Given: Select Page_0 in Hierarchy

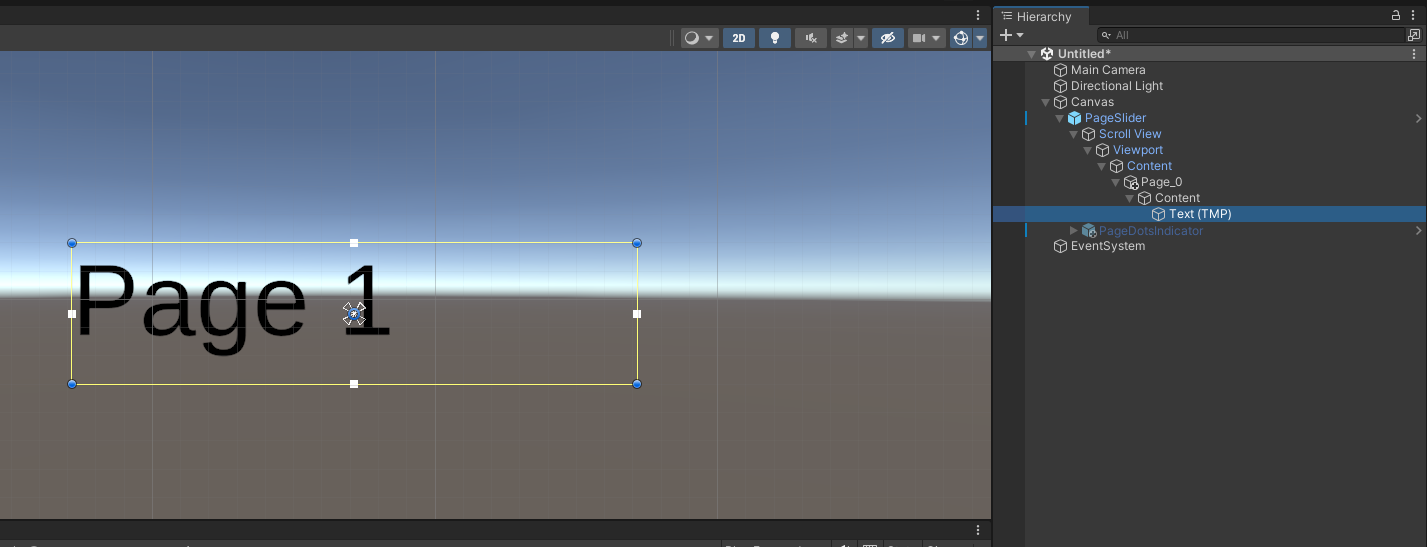Looking at the screenshot, I should tap(1161, 182).
